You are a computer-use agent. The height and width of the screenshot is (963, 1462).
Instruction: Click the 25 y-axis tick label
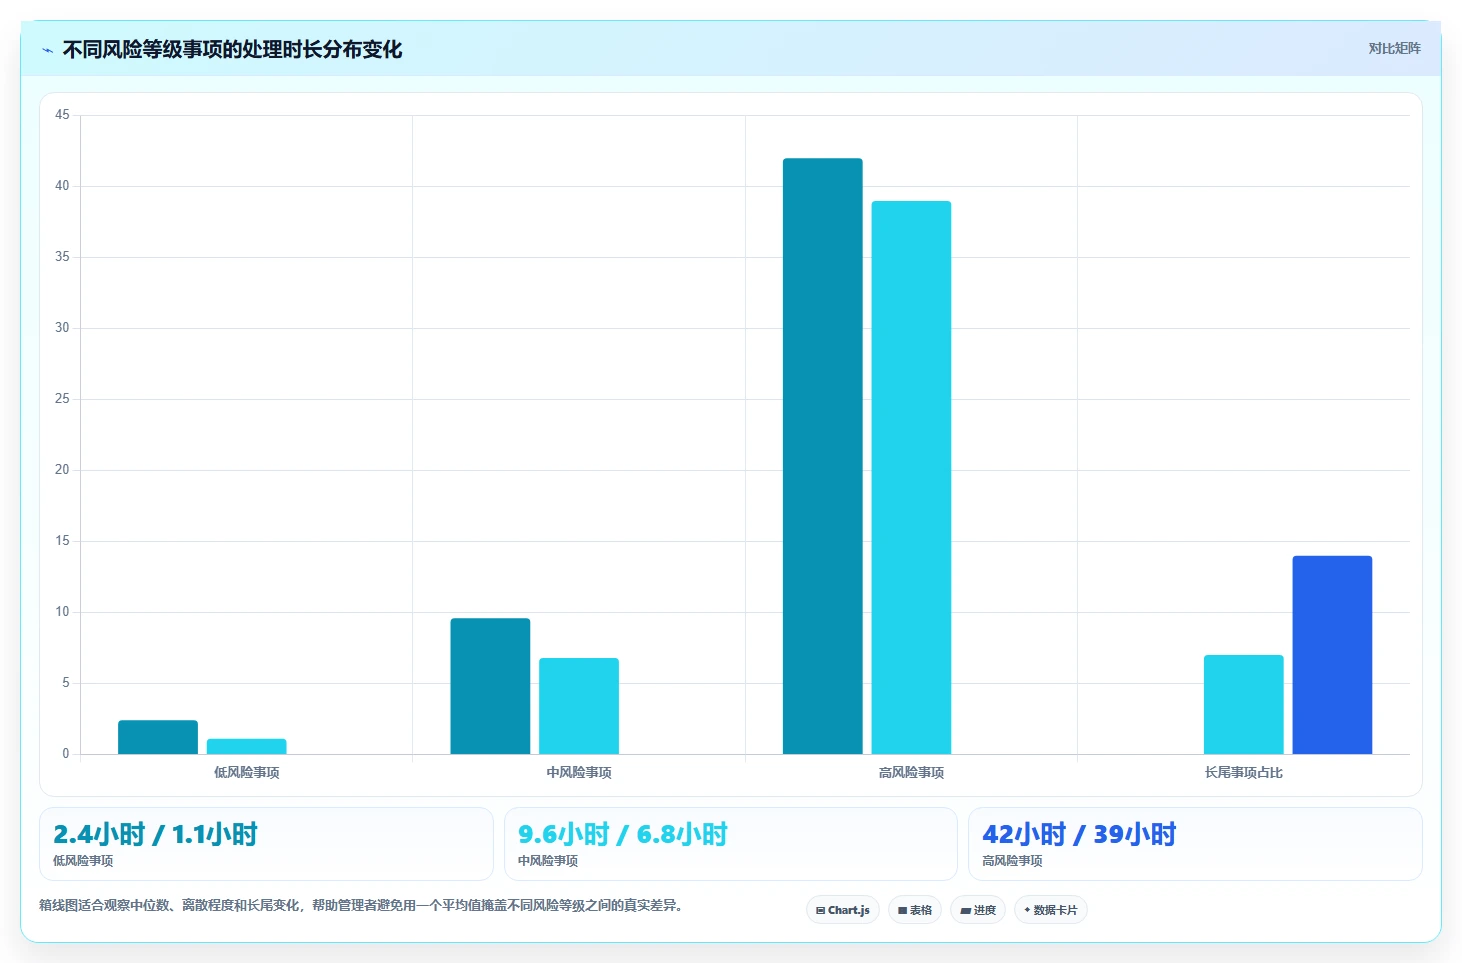pos(62,399)
